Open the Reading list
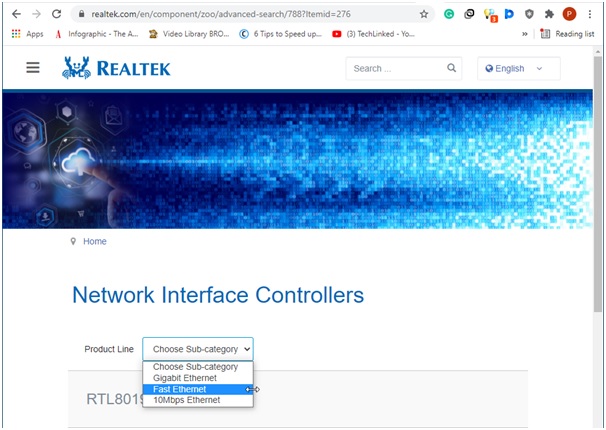This screenshot has width=606, height=430. pyautogui.click(x=567, y=34)
